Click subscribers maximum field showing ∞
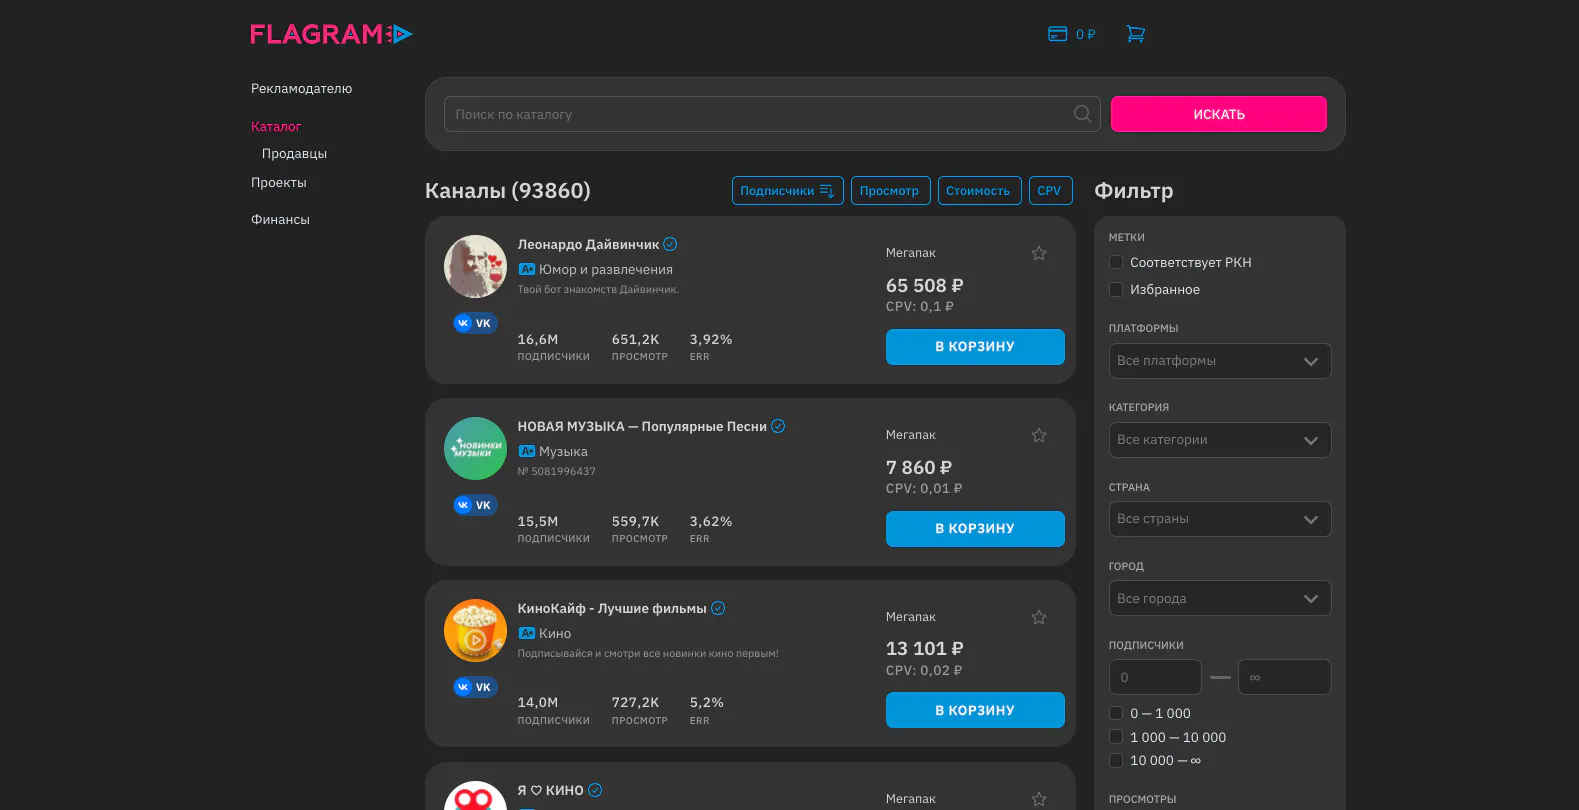Screen dimensions: 1579x810 point(1285,677)
